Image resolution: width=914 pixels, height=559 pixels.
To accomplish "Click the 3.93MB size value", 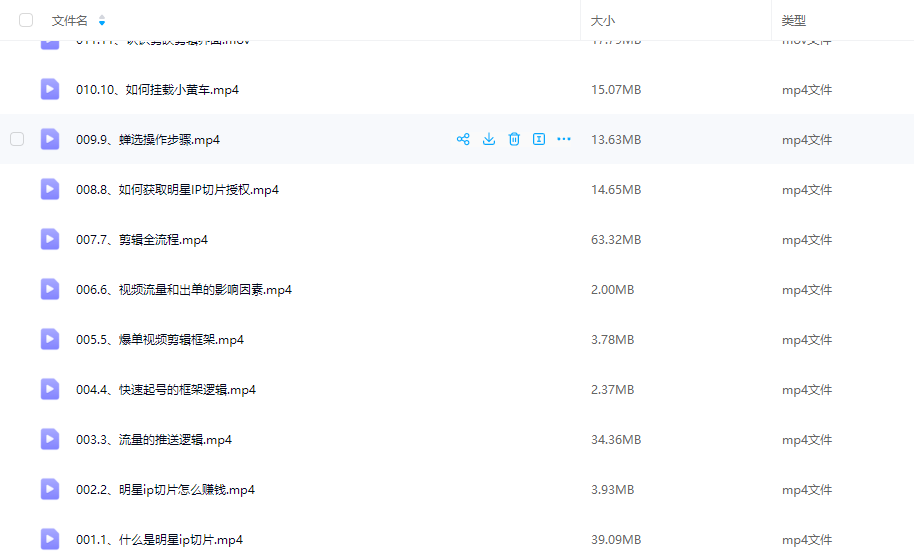I will (x=613, y=490).
